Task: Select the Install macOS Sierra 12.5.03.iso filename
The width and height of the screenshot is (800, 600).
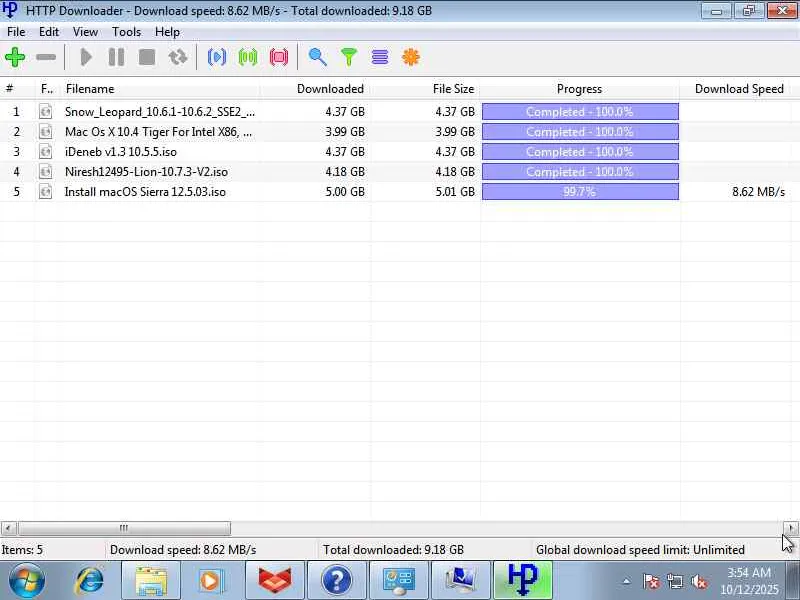Action: [145, 192]
